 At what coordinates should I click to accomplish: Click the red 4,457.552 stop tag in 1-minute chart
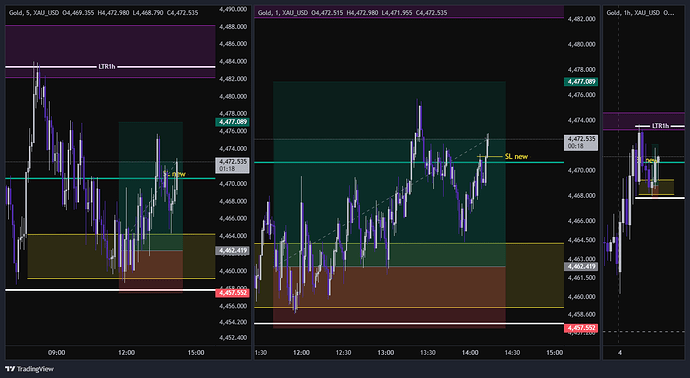coord(581,328)
